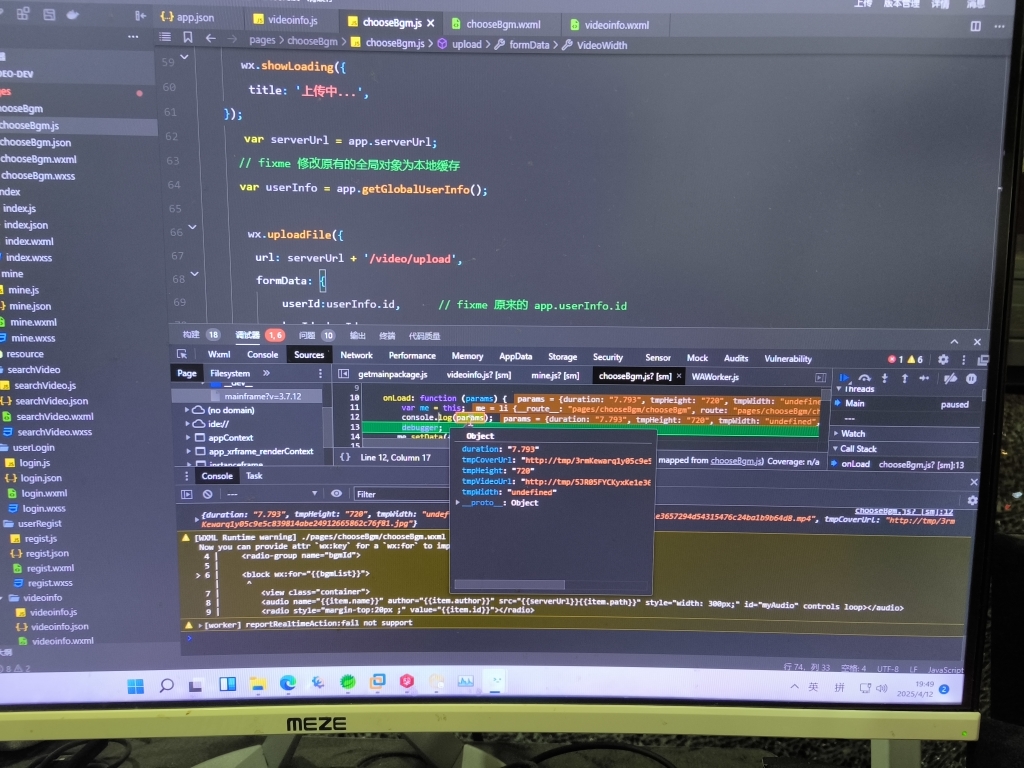Viewport: 1024px width, 768px height.
Task: Expand the (no domain) tree node
Action: 187,410
